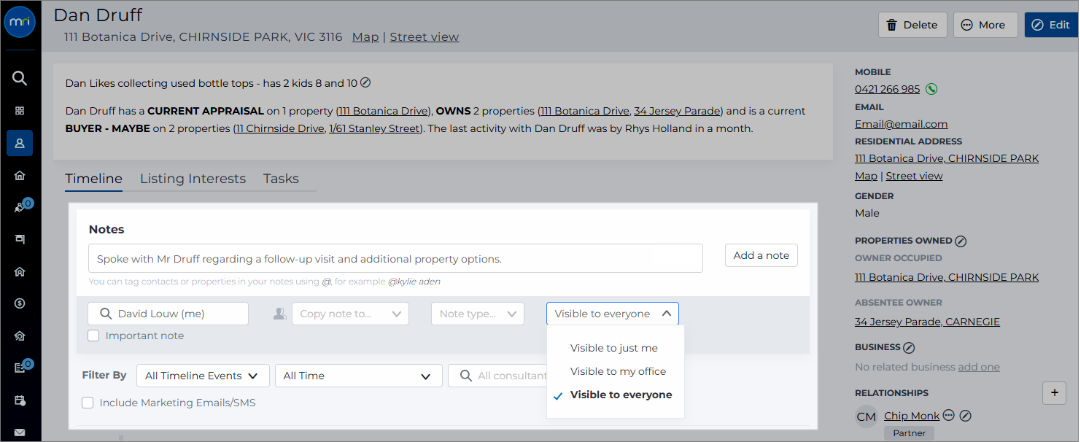Enable Include Marketing Emails/SMS checkbox
The image size is (1080, 442).
(87, 403)
